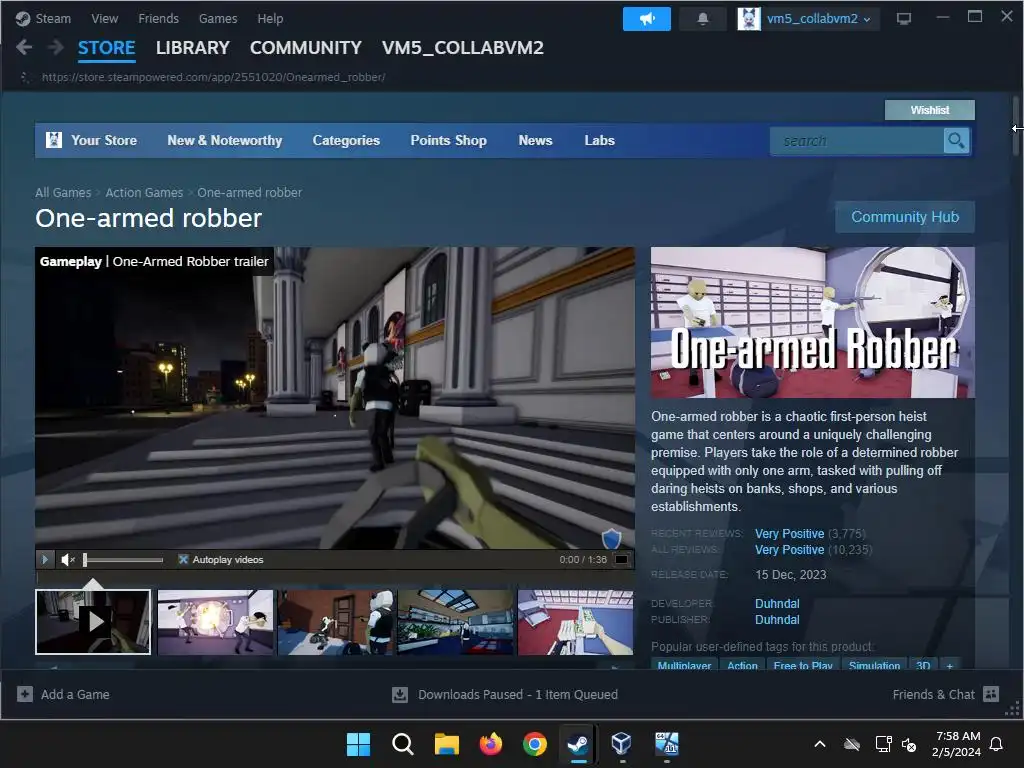Click the trailer progress bar

[x=334, y=577]
